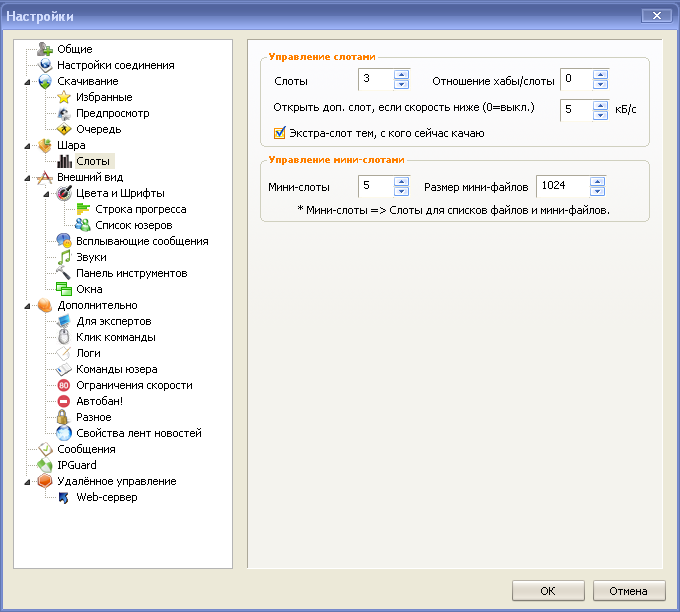Increase Размер мини-файлов value
Screen dimensions: 680x612
point(597,182)
